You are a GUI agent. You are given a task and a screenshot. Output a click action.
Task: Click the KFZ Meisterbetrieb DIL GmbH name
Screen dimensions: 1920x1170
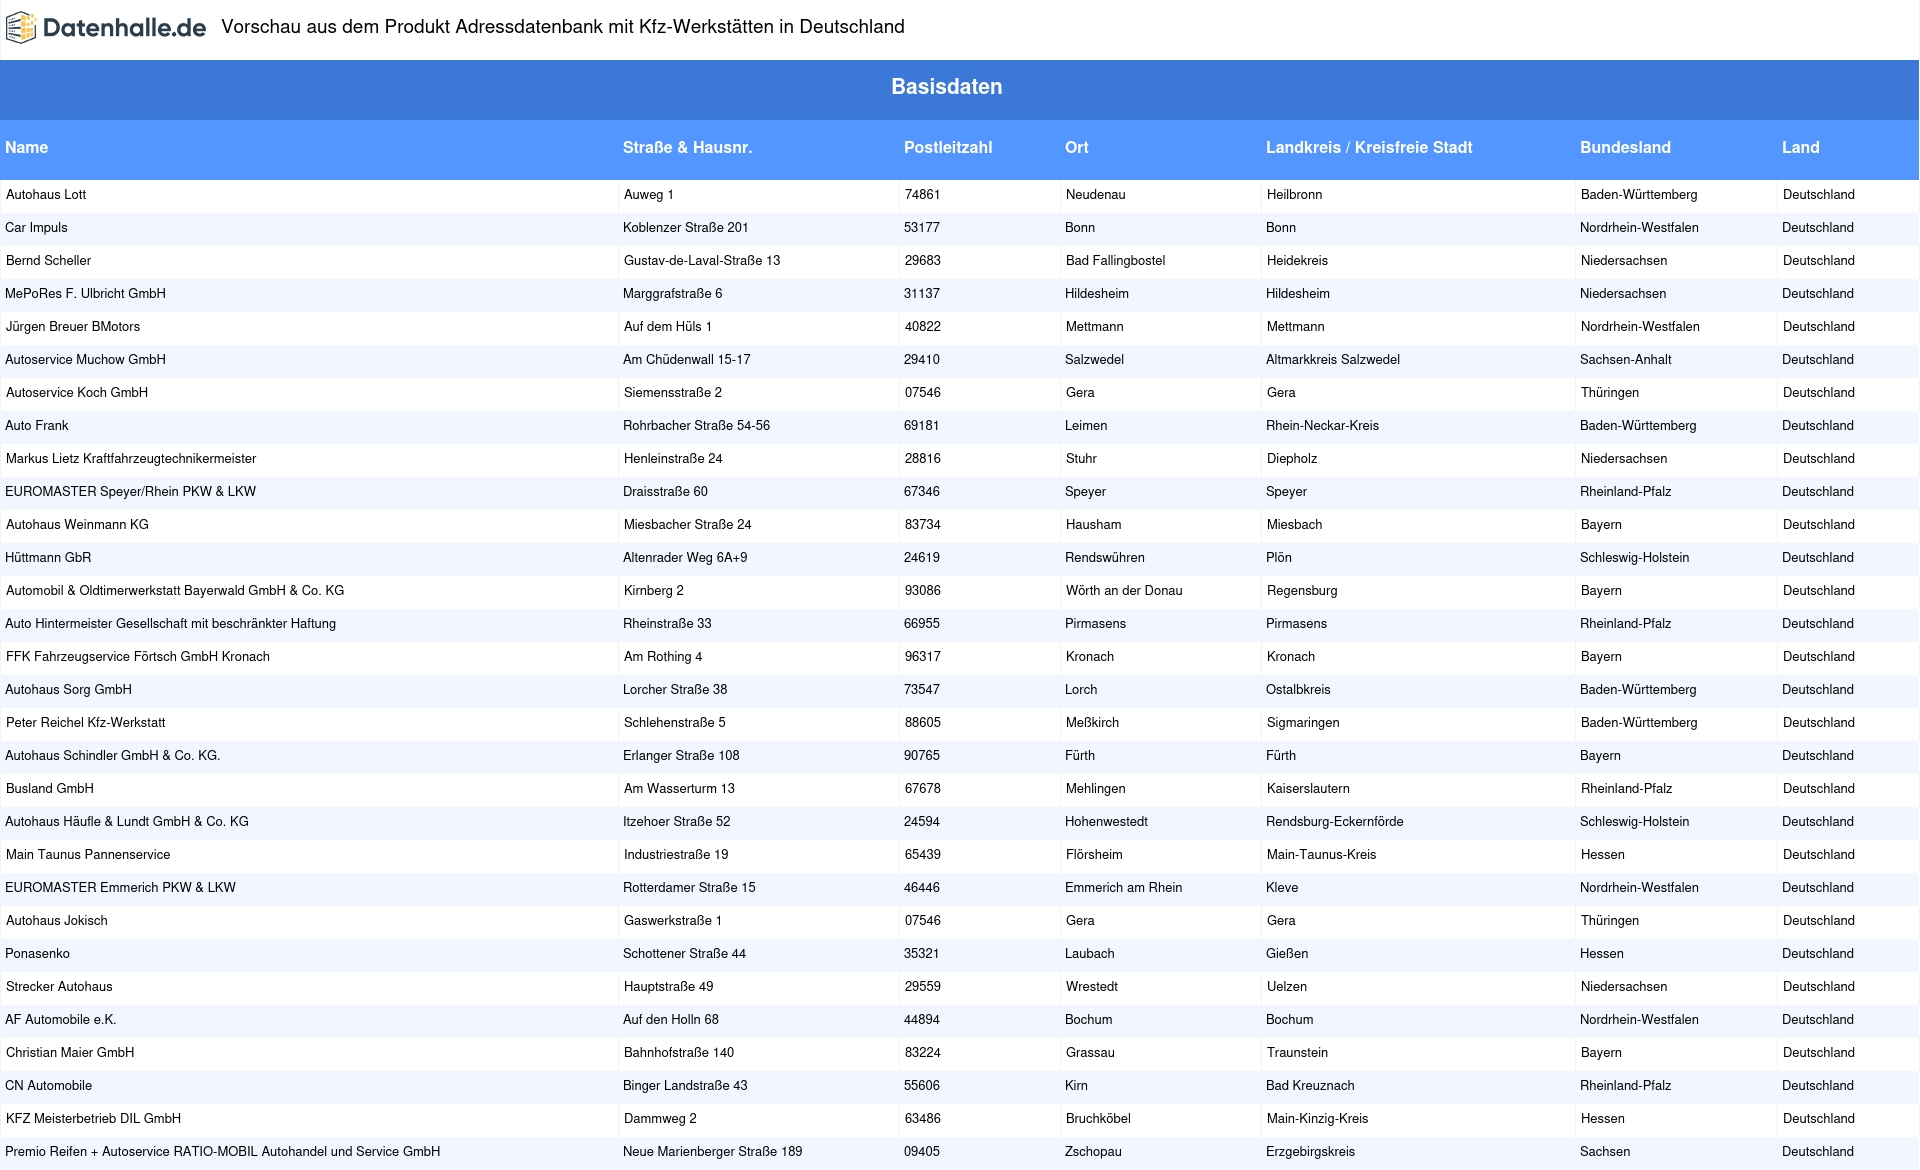[93, 1119]
